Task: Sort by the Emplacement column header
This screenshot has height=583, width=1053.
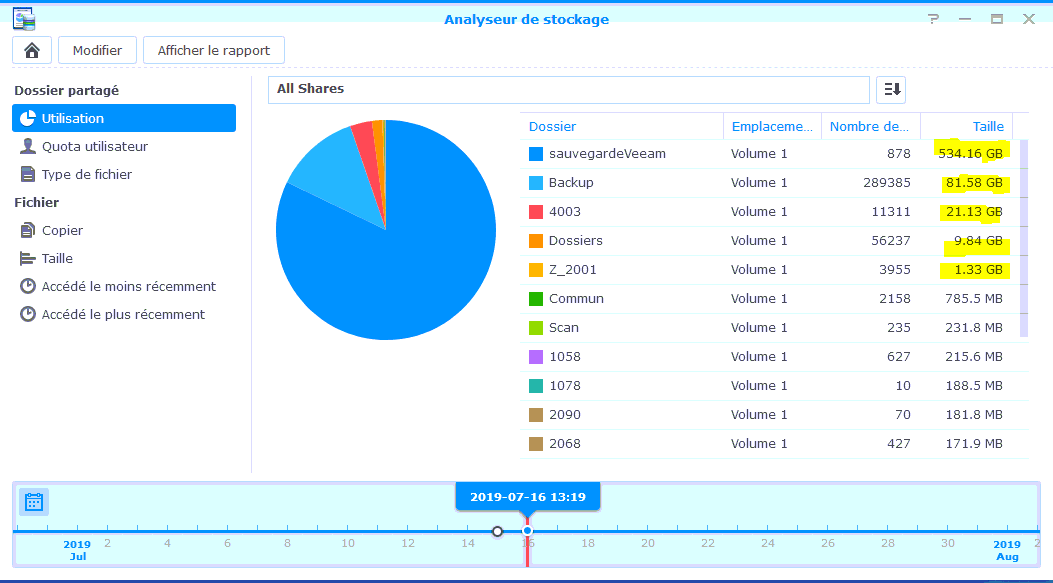Action: pyautogui.click(x=772, y=126)
